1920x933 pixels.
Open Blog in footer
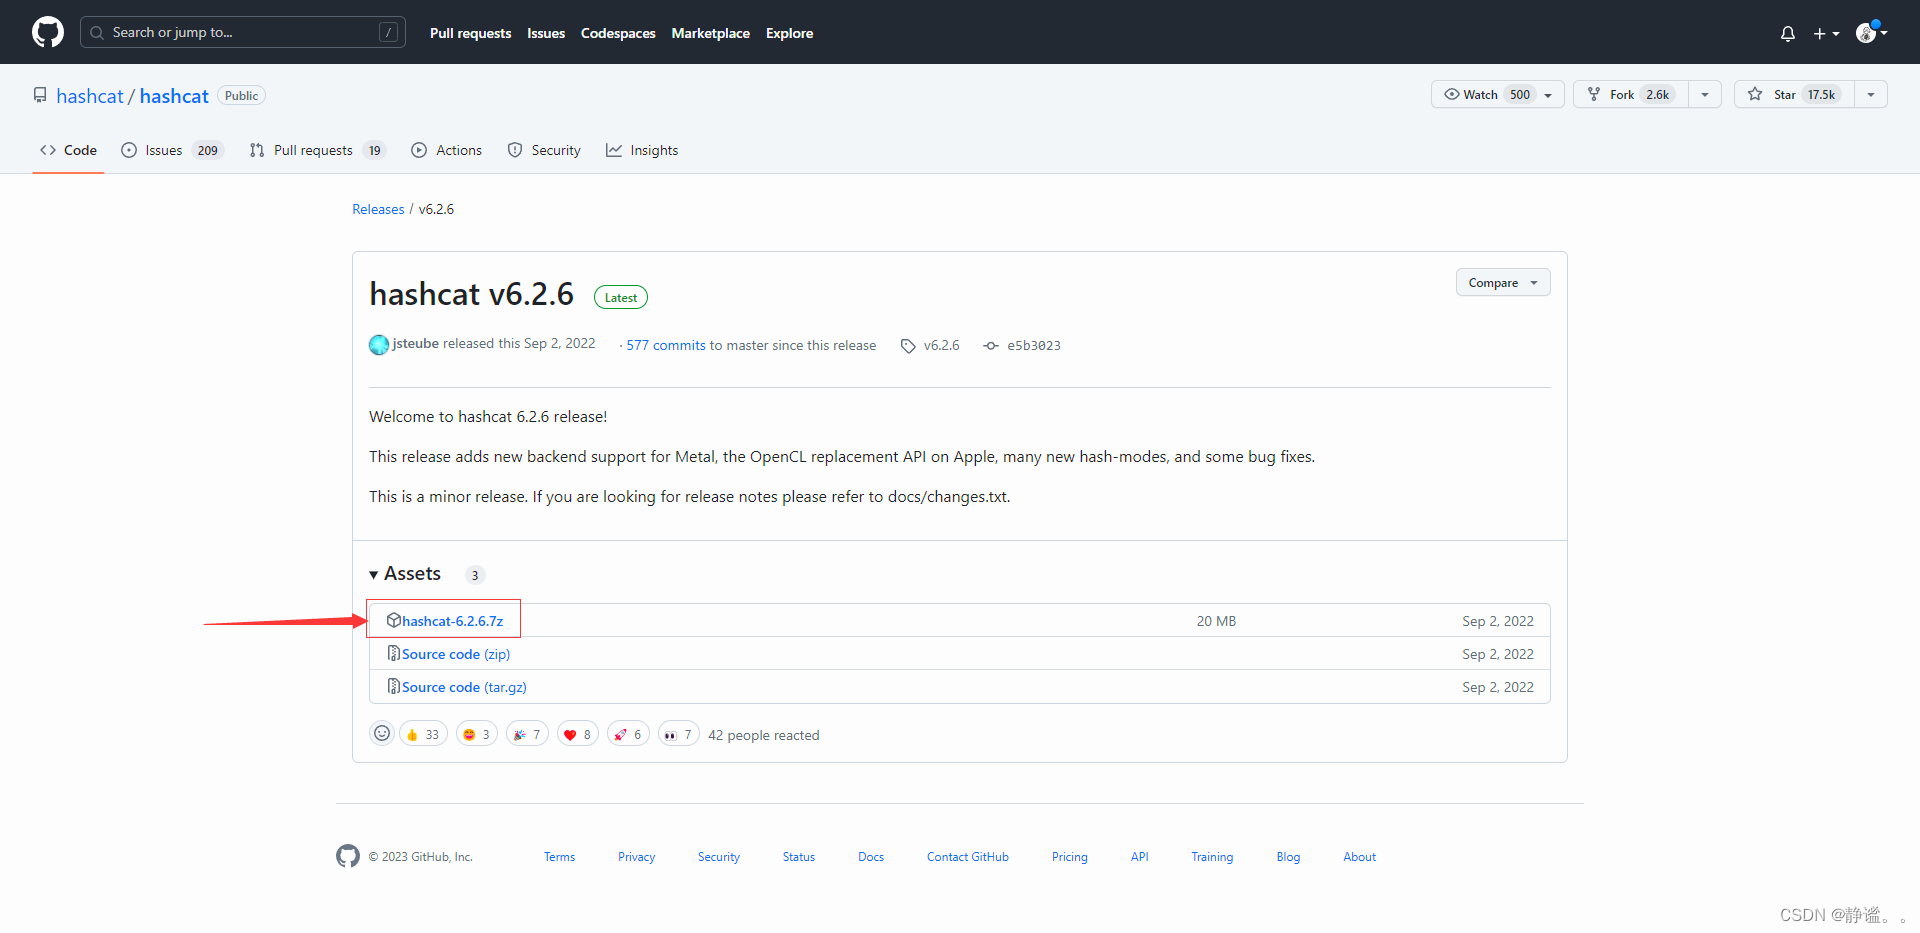tap(1288, 857)
